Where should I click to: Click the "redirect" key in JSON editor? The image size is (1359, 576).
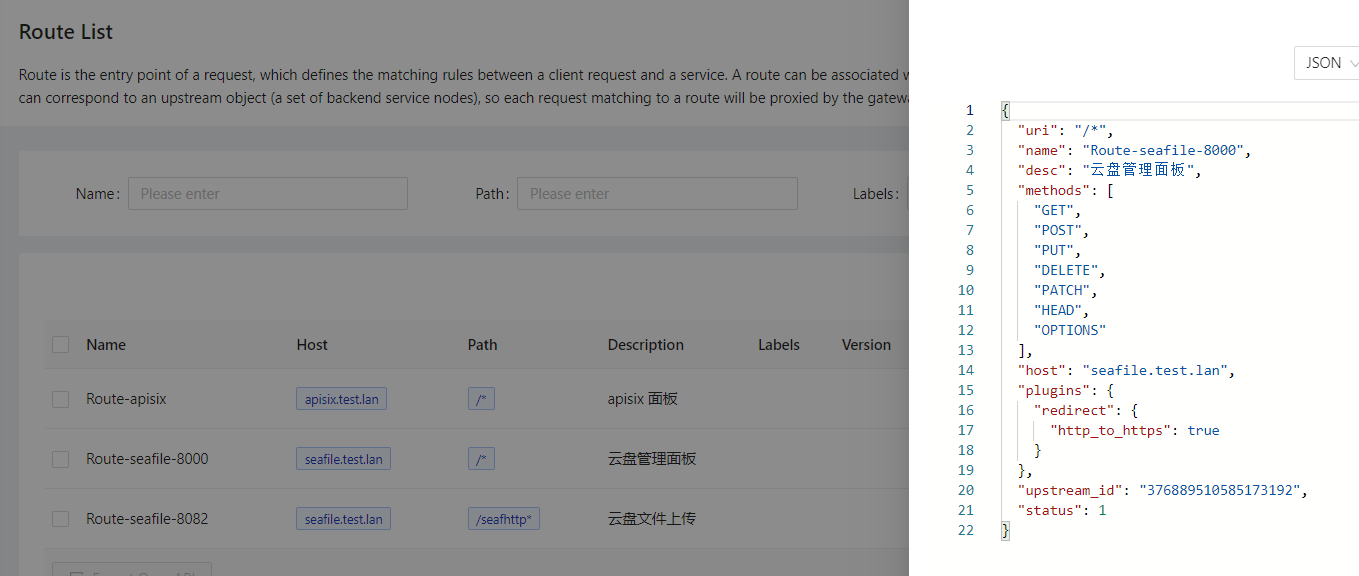pos(1074,410)
